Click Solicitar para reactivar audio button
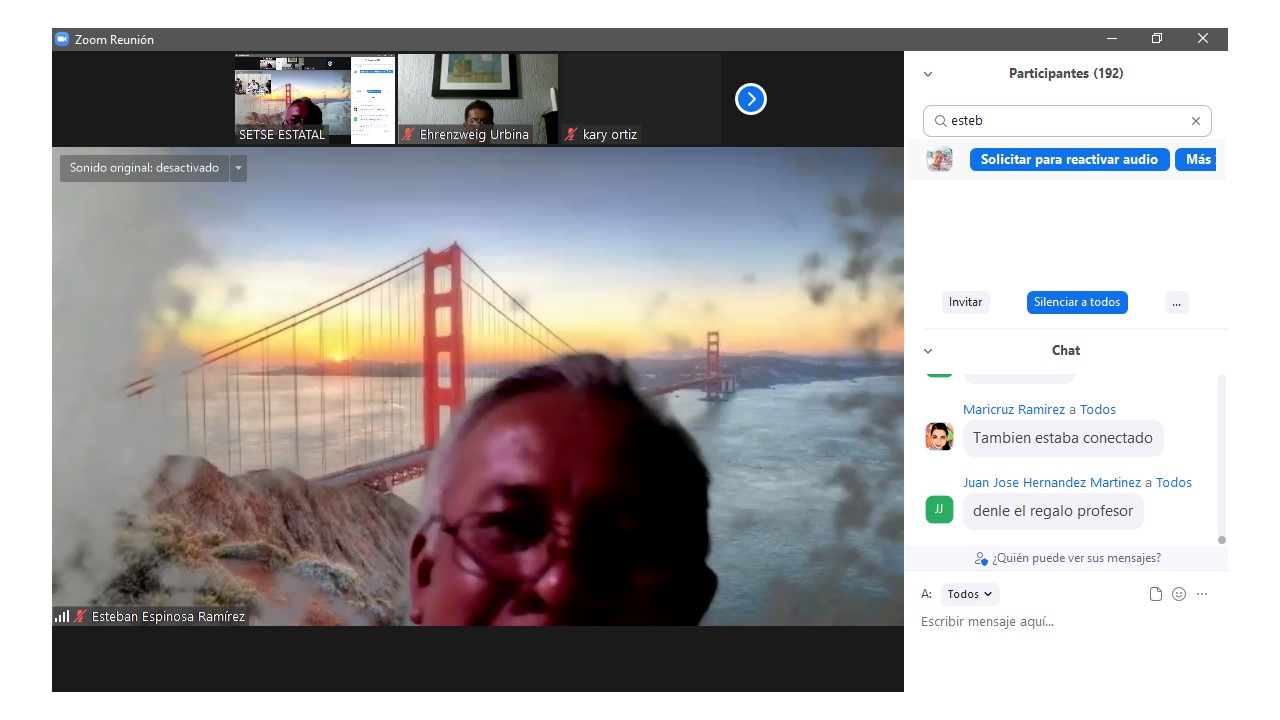Screen dimensions: 1280x720 [x=1069, y=160]
